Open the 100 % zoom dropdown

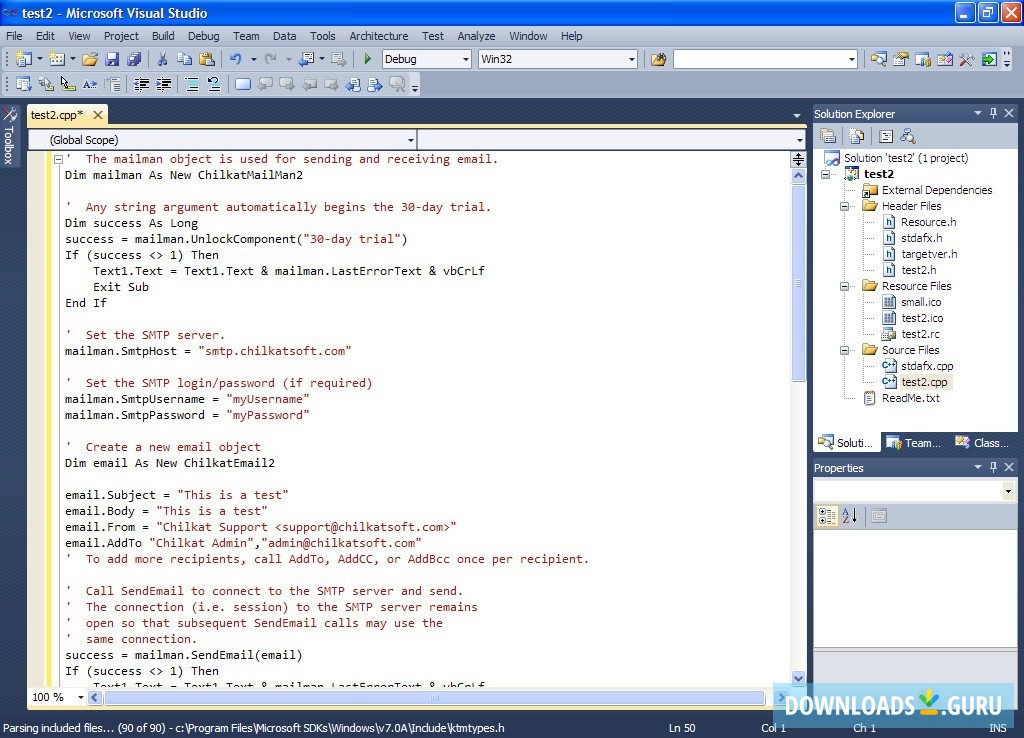[x=80, y=698]
